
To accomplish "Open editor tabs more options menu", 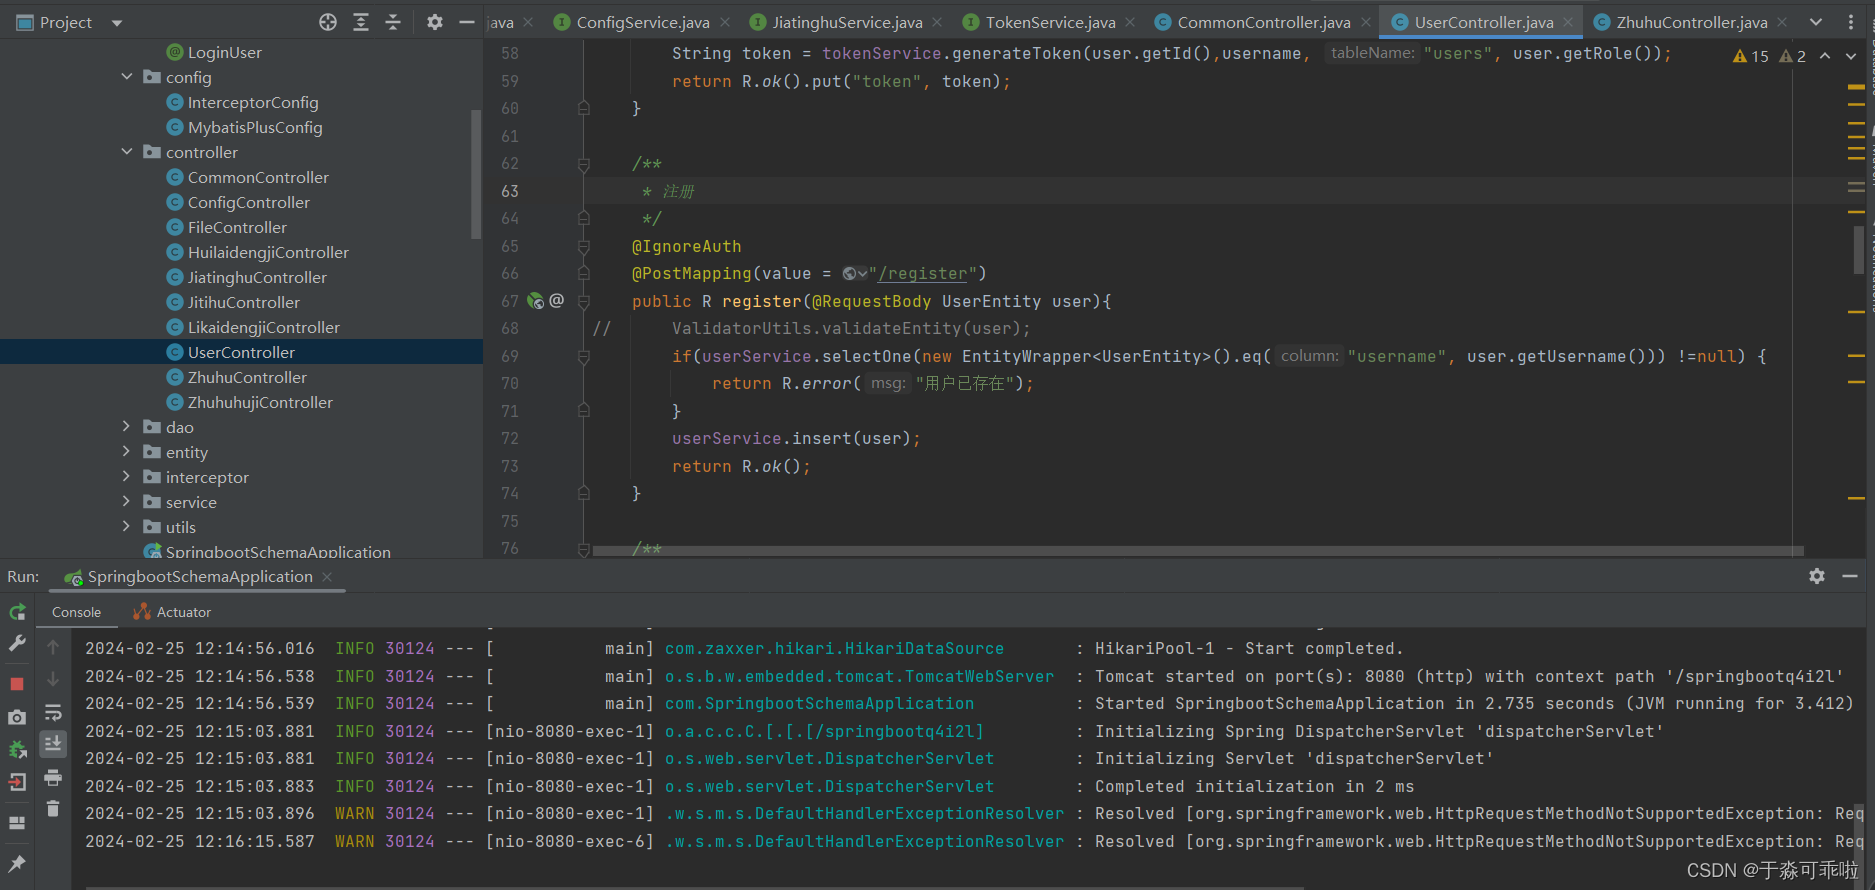I will coord(1851,22).
